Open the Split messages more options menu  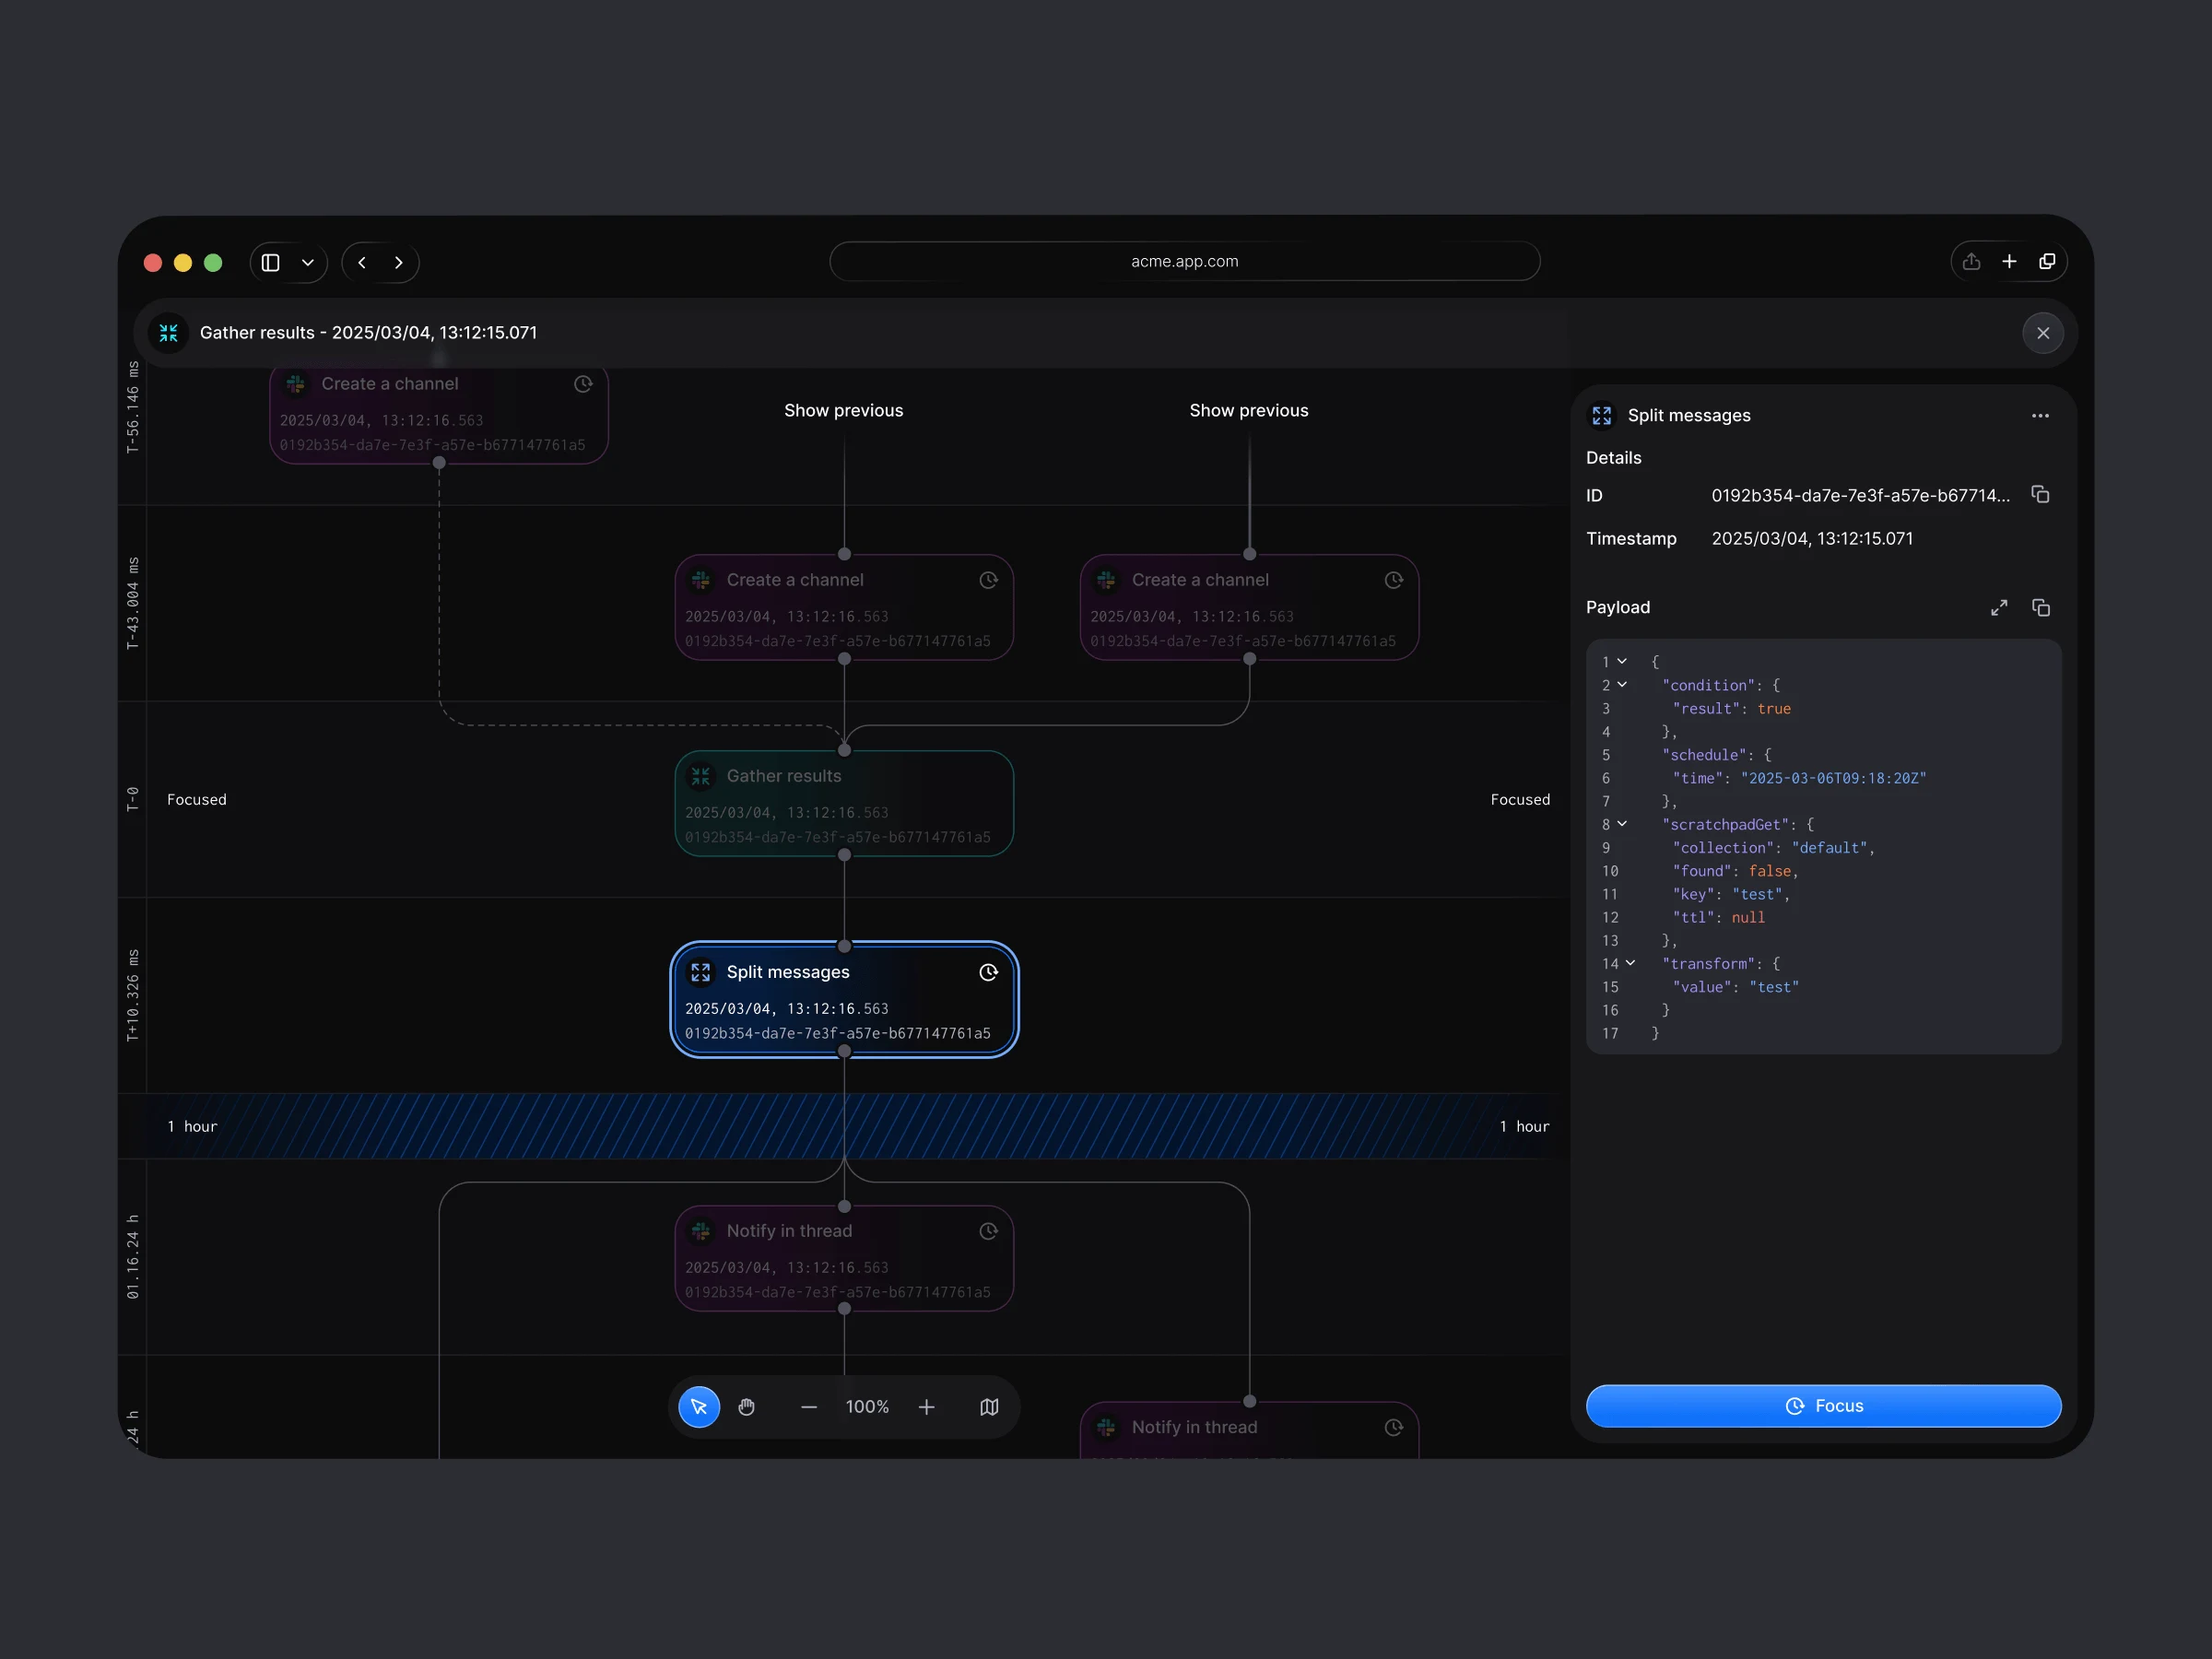click(x=2040, y=416)
